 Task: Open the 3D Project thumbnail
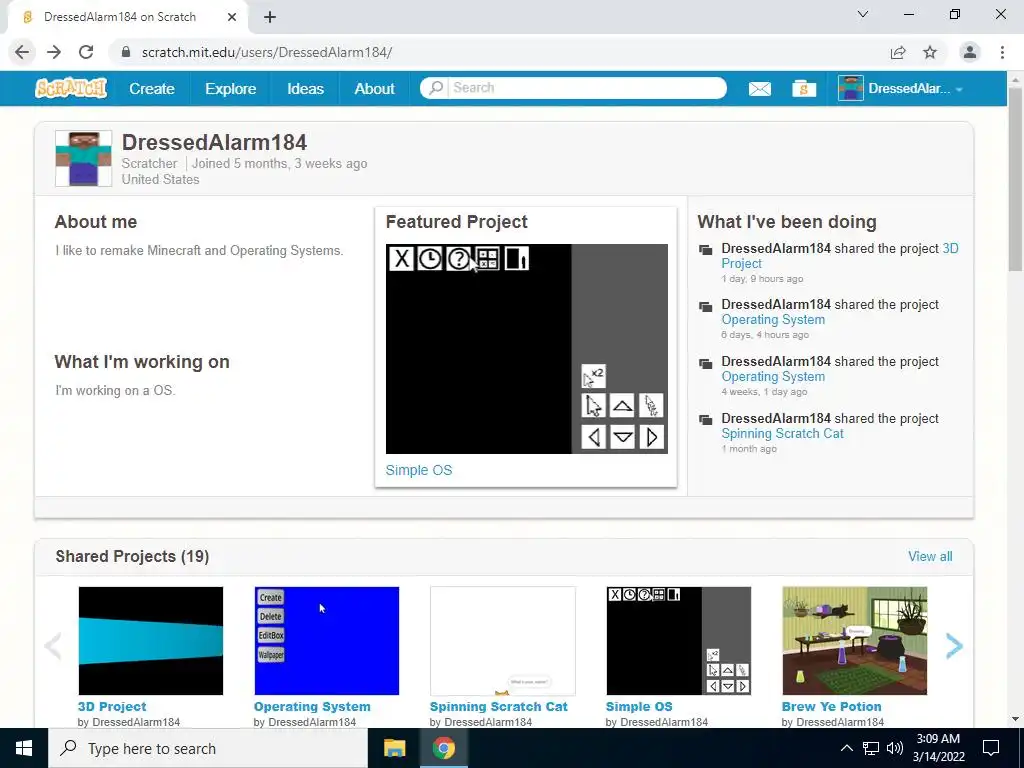[x=151, y=641]
